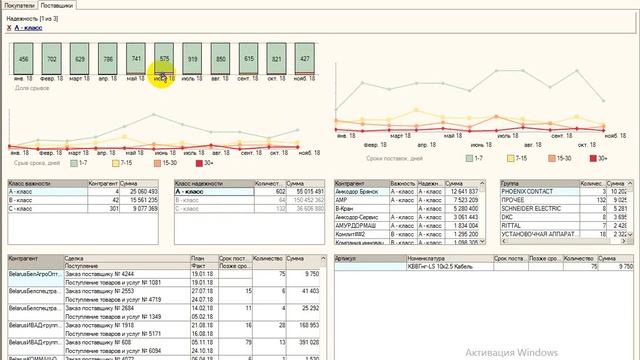Select С - класс row in Класс надежности table
This screenshot has width=640, height=360.
point(249,209)
